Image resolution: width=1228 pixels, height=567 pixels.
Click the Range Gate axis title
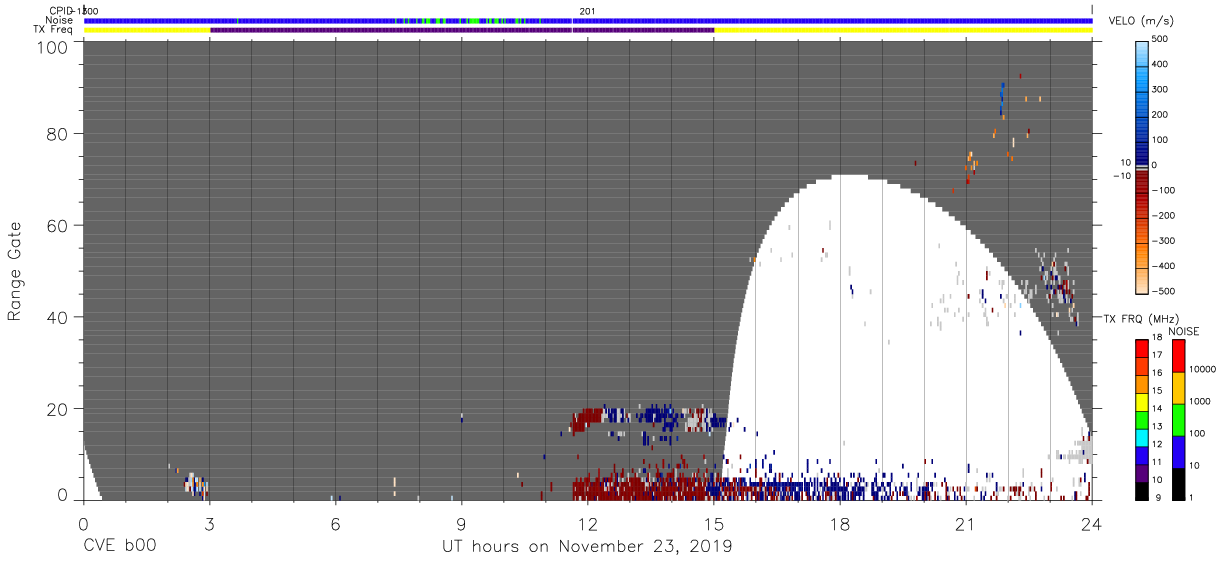(15, 270)
